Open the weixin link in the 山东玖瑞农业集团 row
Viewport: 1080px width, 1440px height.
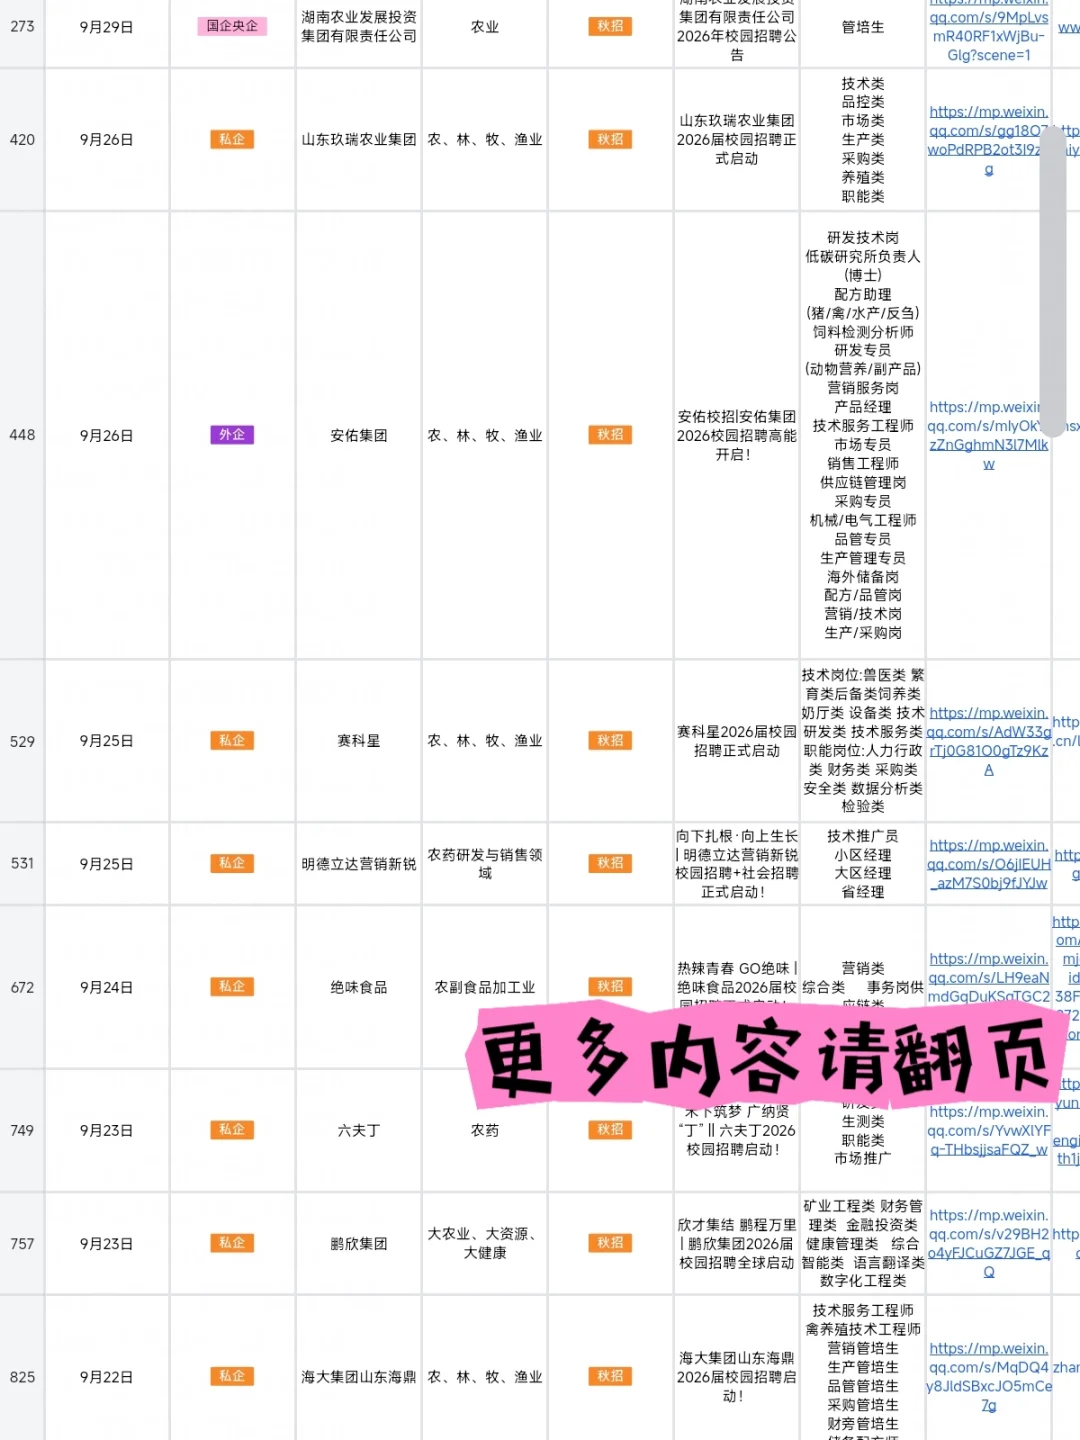(x=988, y=140)
